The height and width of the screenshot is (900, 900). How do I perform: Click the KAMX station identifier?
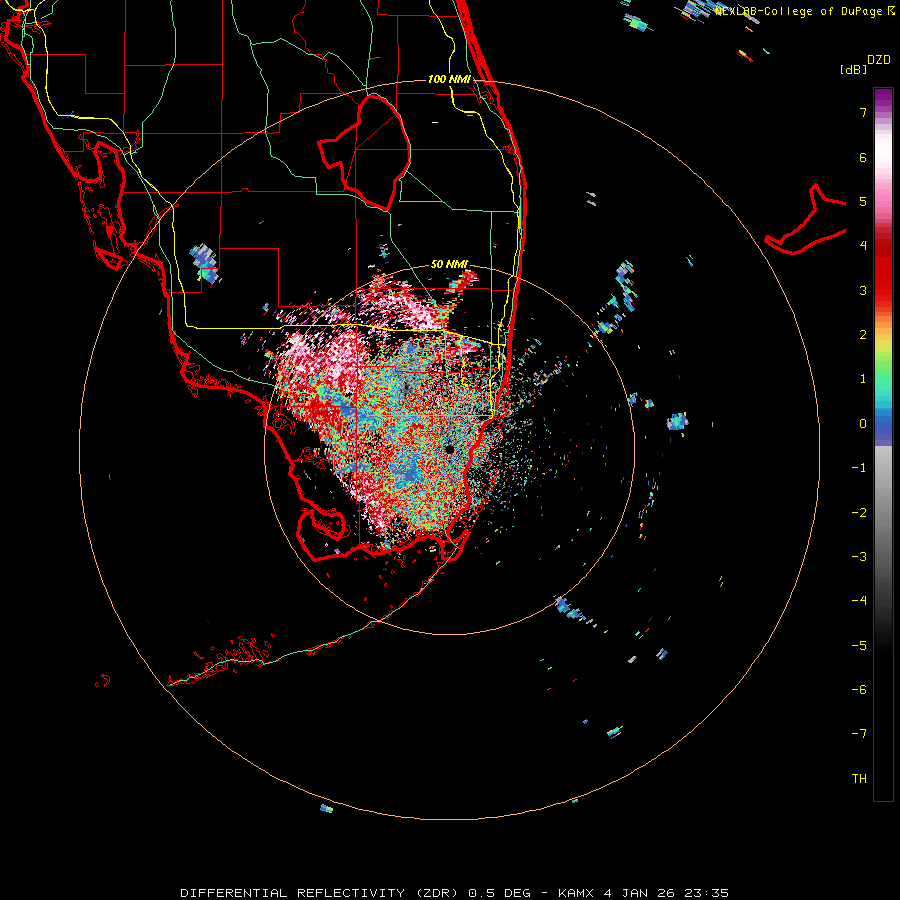(578, 893)
